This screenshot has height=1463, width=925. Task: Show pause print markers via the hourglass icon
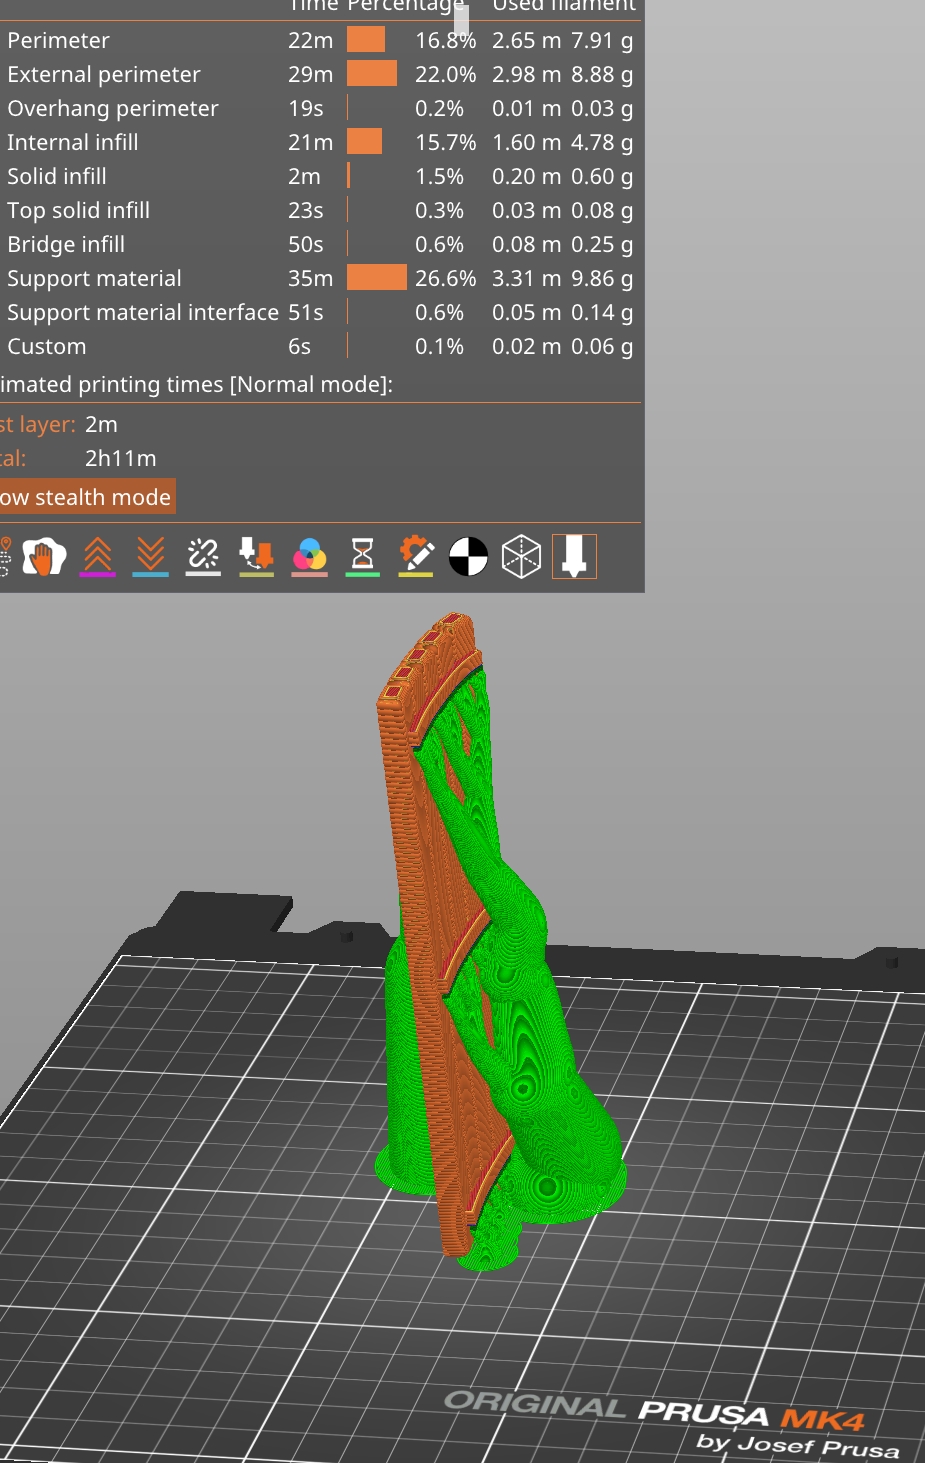[x=362, y=556]
